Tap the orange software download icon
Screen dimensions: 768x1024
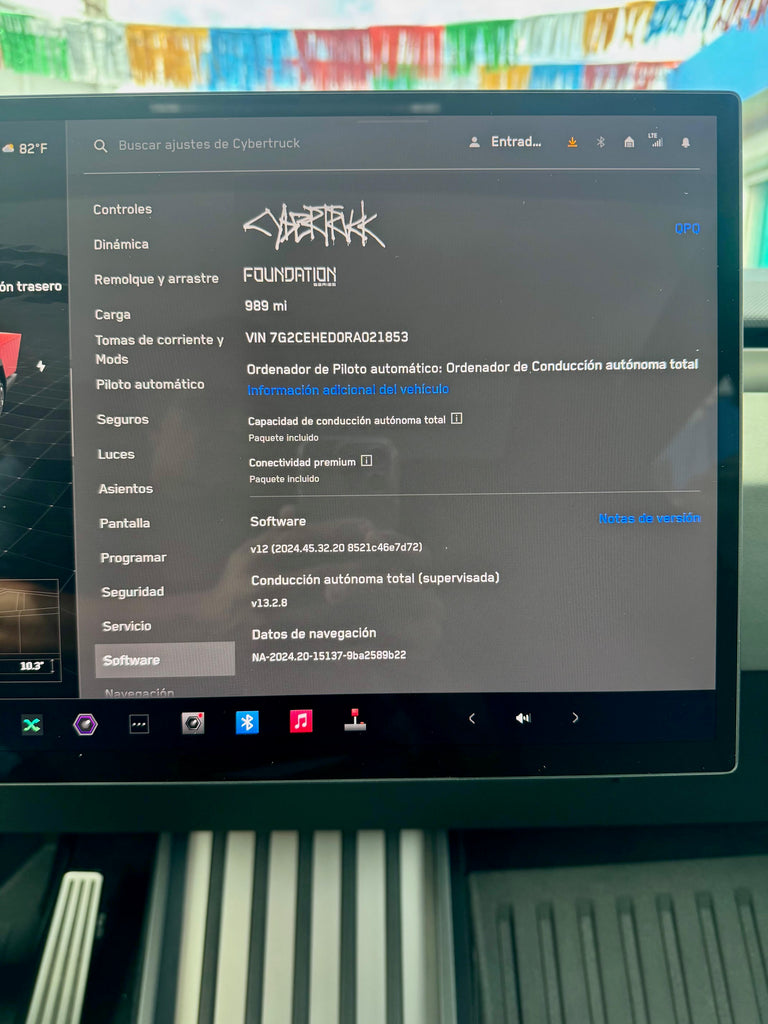(x=572, y=142)
